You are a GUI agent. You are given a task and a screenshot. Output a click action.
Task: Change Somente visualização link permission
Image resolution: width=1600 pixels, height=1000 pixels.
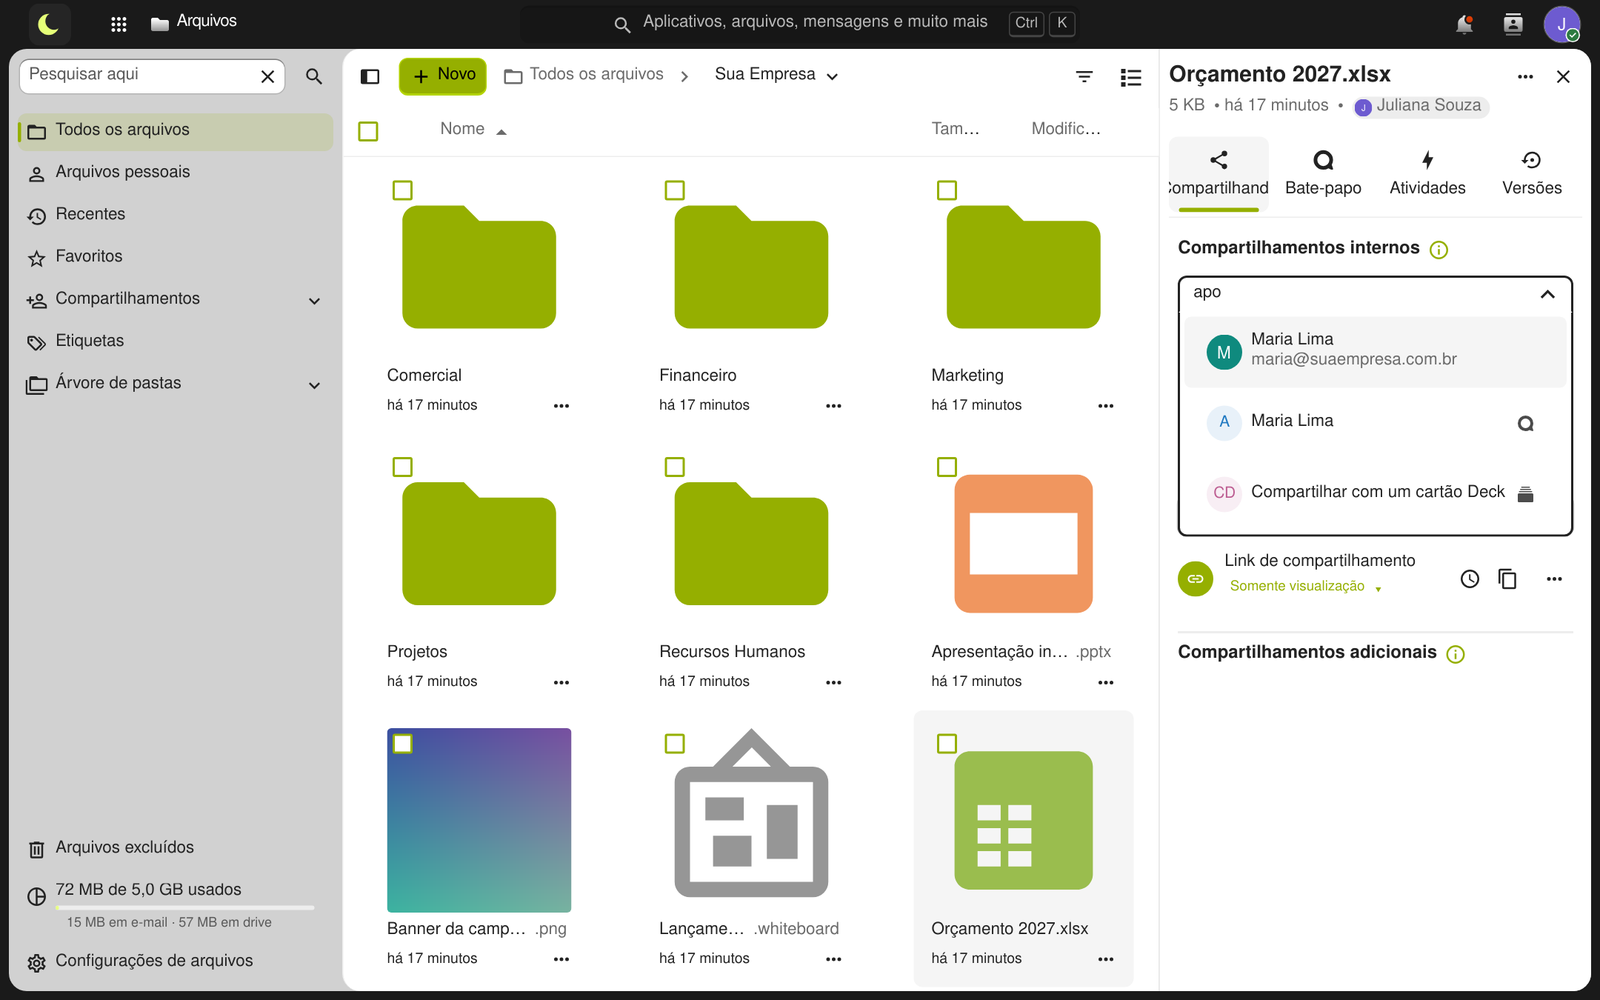[x=1305, y=586]
